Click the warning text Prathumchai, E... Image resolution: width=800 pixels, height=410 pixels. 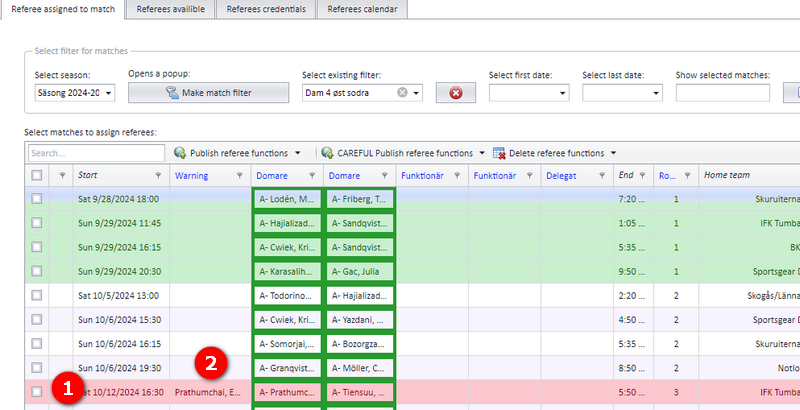(x=208, y=392)
